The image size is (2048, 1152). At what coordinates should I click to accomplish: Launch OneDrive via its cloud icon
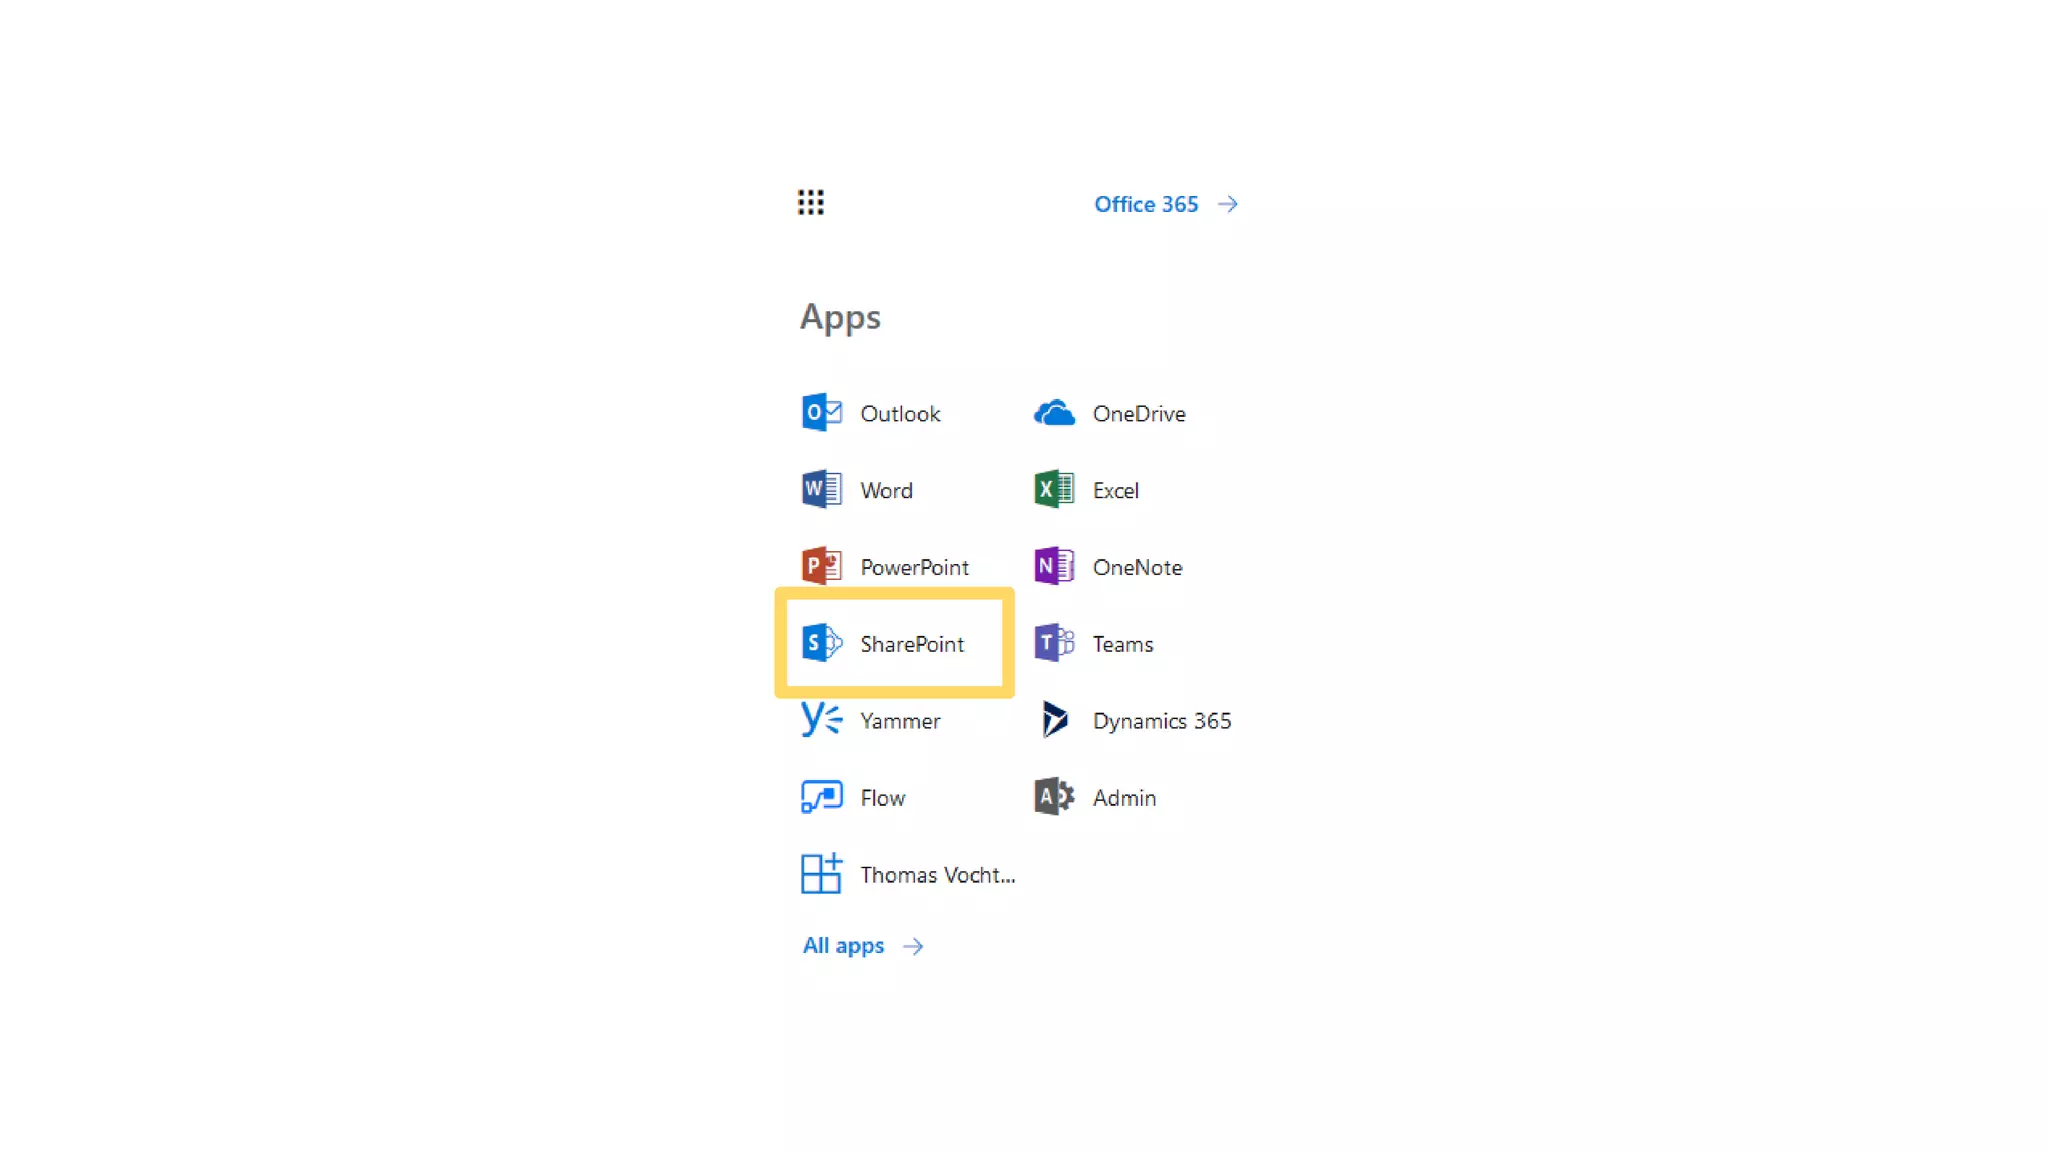tap(1054, 413)
